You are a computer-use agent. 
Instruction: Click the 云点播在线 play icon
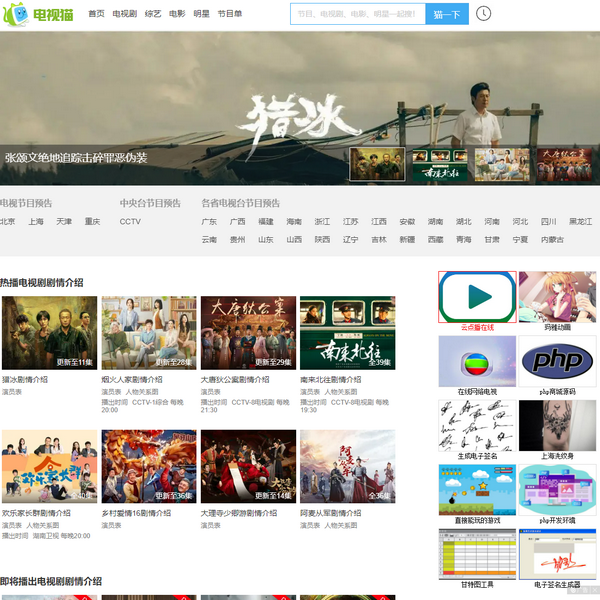point(477,296)
